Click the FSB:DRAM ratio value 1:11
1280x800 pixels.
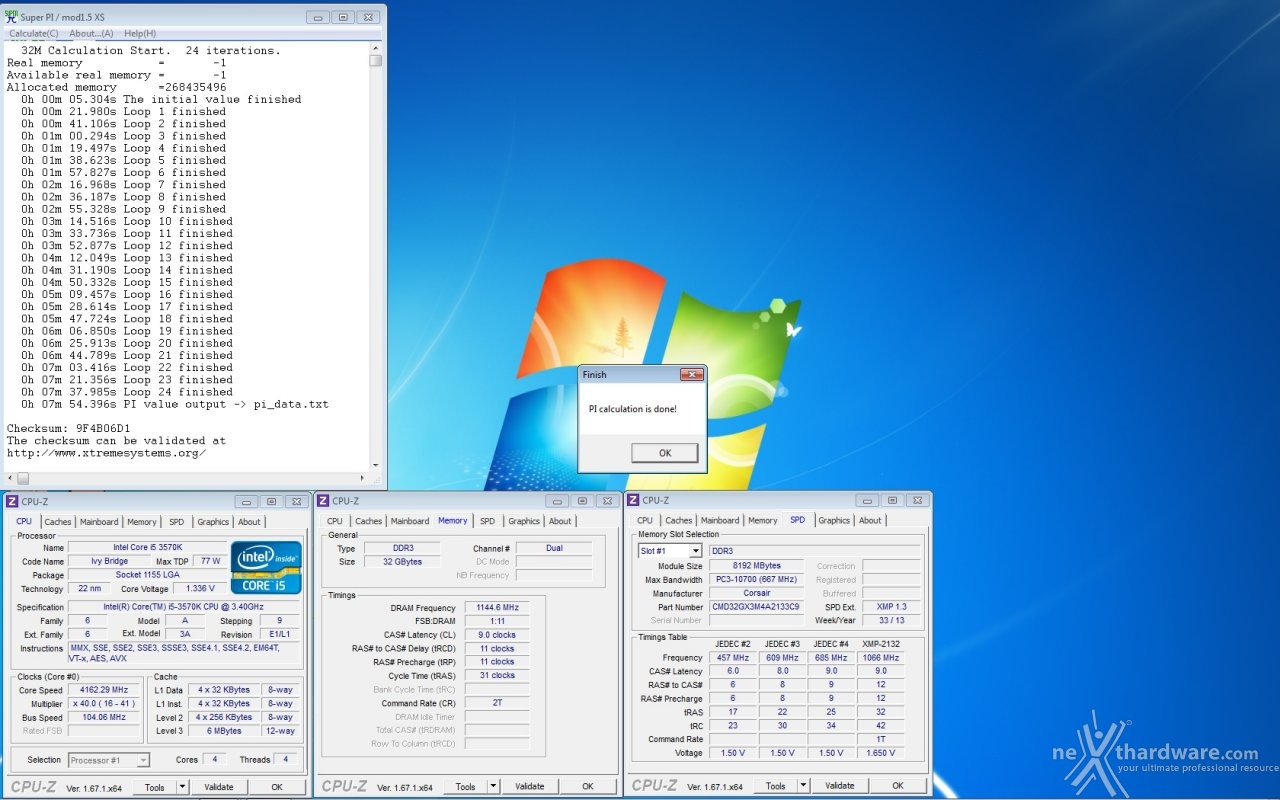coord(497,621)
